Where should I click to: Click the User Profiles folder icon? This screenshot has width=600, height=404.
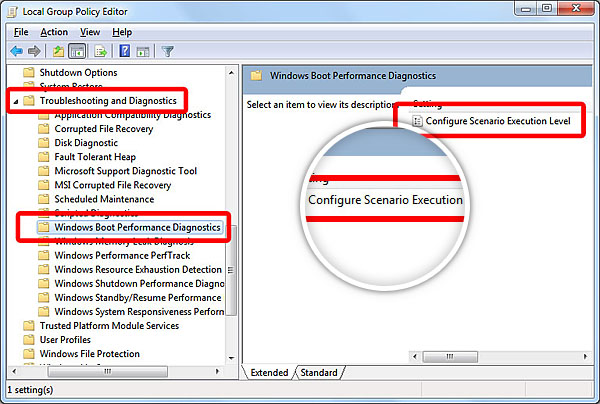coord(29,340)
